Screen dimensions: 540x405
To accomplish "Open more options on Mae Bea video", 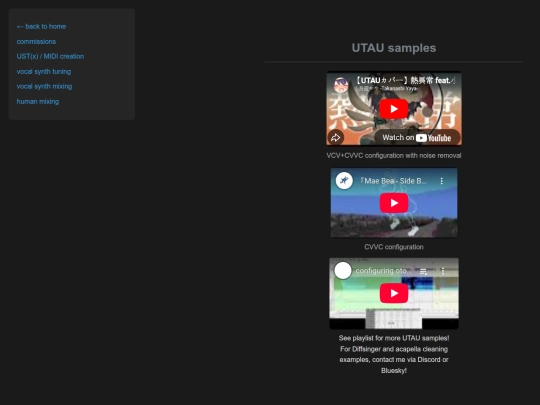I will [442, 181].
